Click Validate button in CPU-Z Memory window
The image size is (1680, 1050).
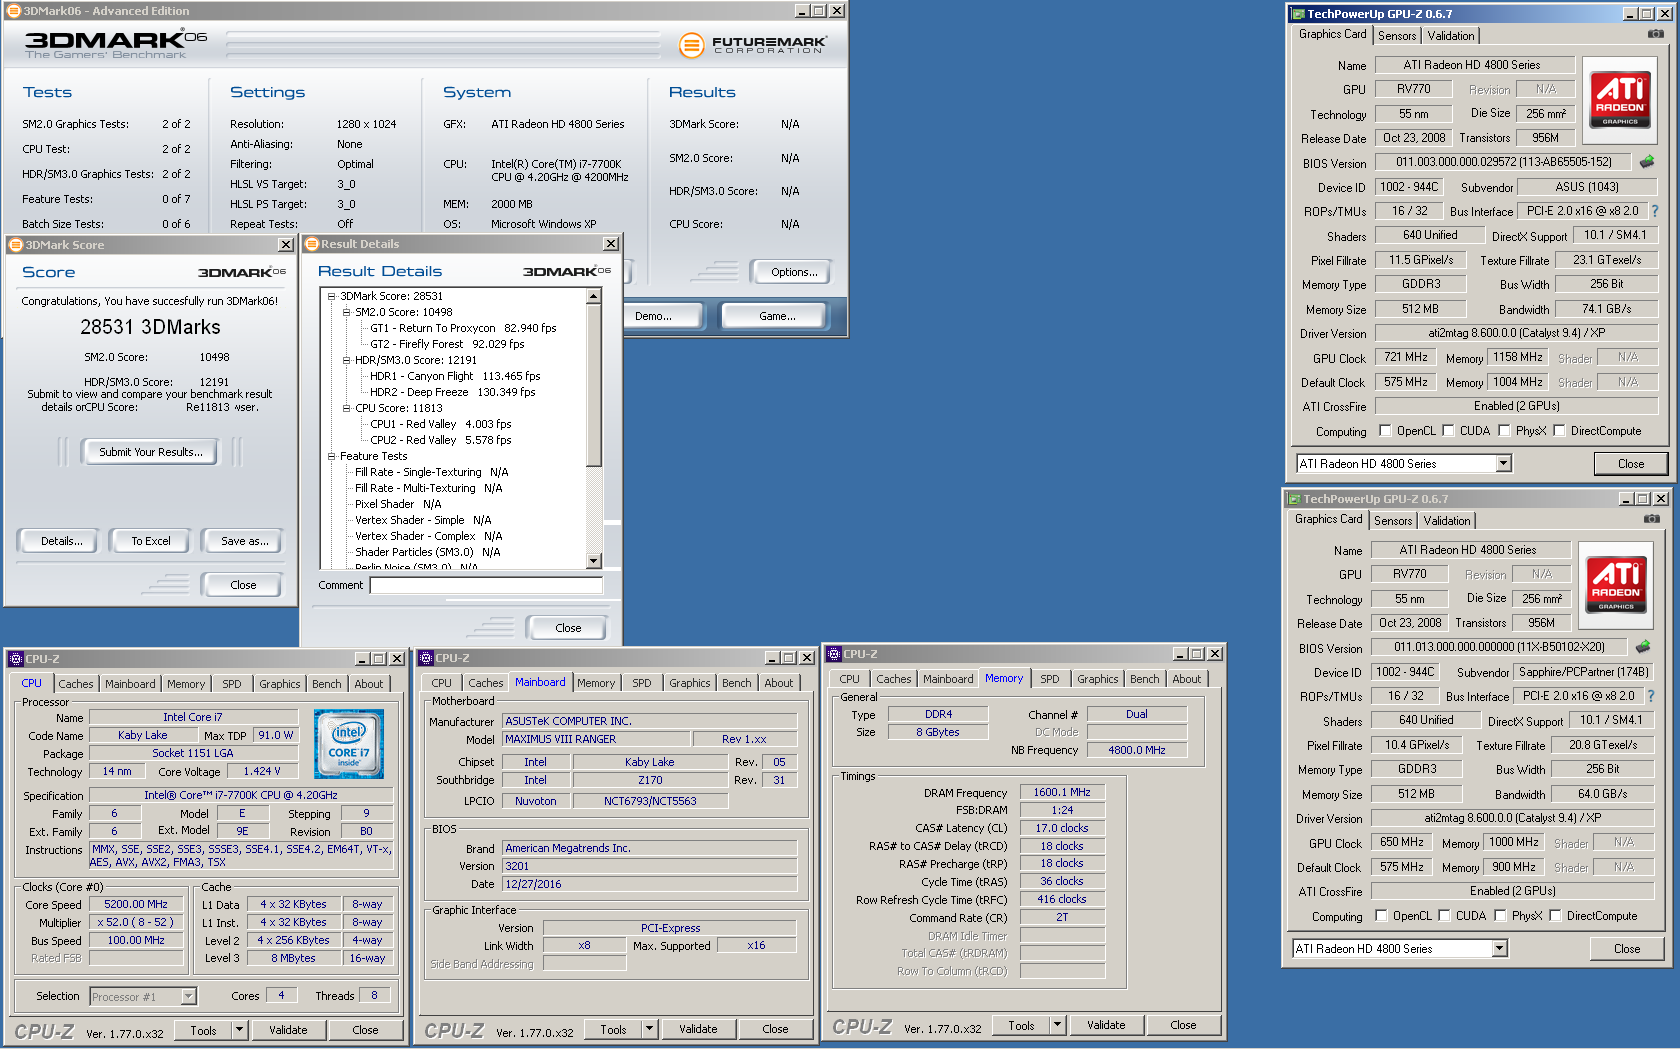[x=1106, y=1025]
